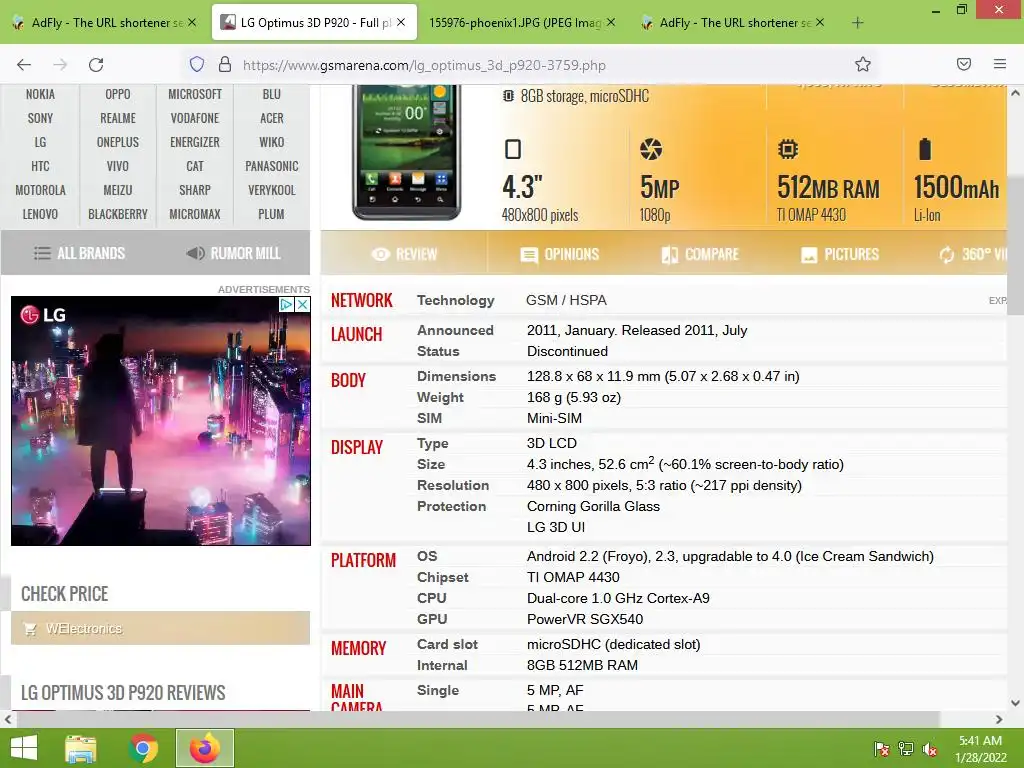1024x768 pixels.
Task: Click the camera shutter 5MP icon
Action: (650, 150)
